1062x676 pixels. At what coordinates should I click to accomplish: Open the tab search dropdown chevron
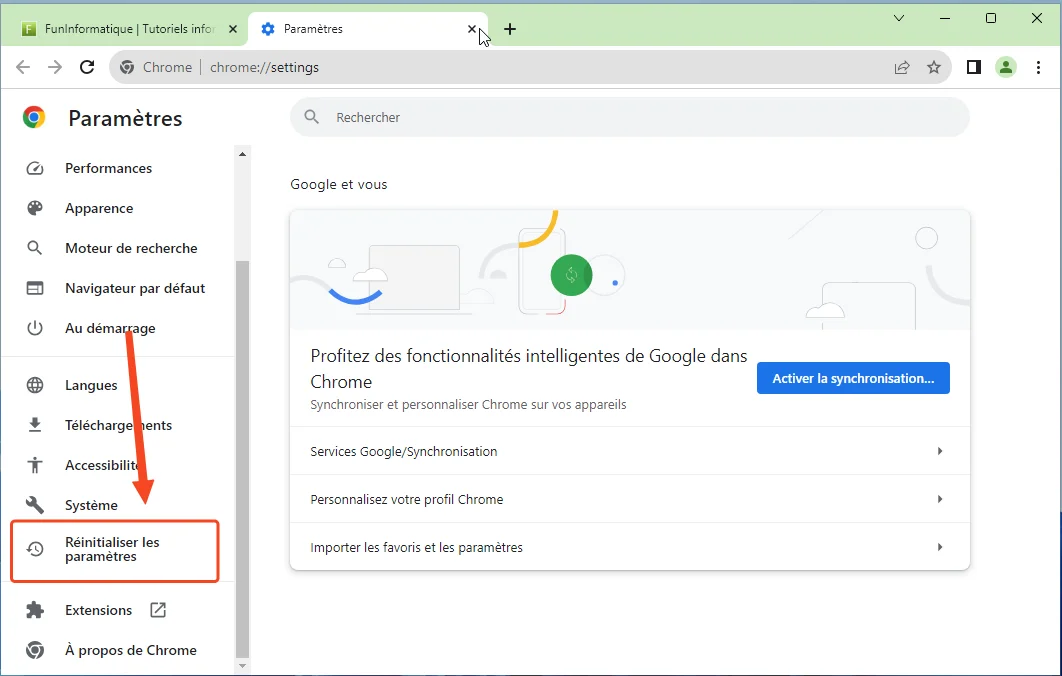pos(899,18)
